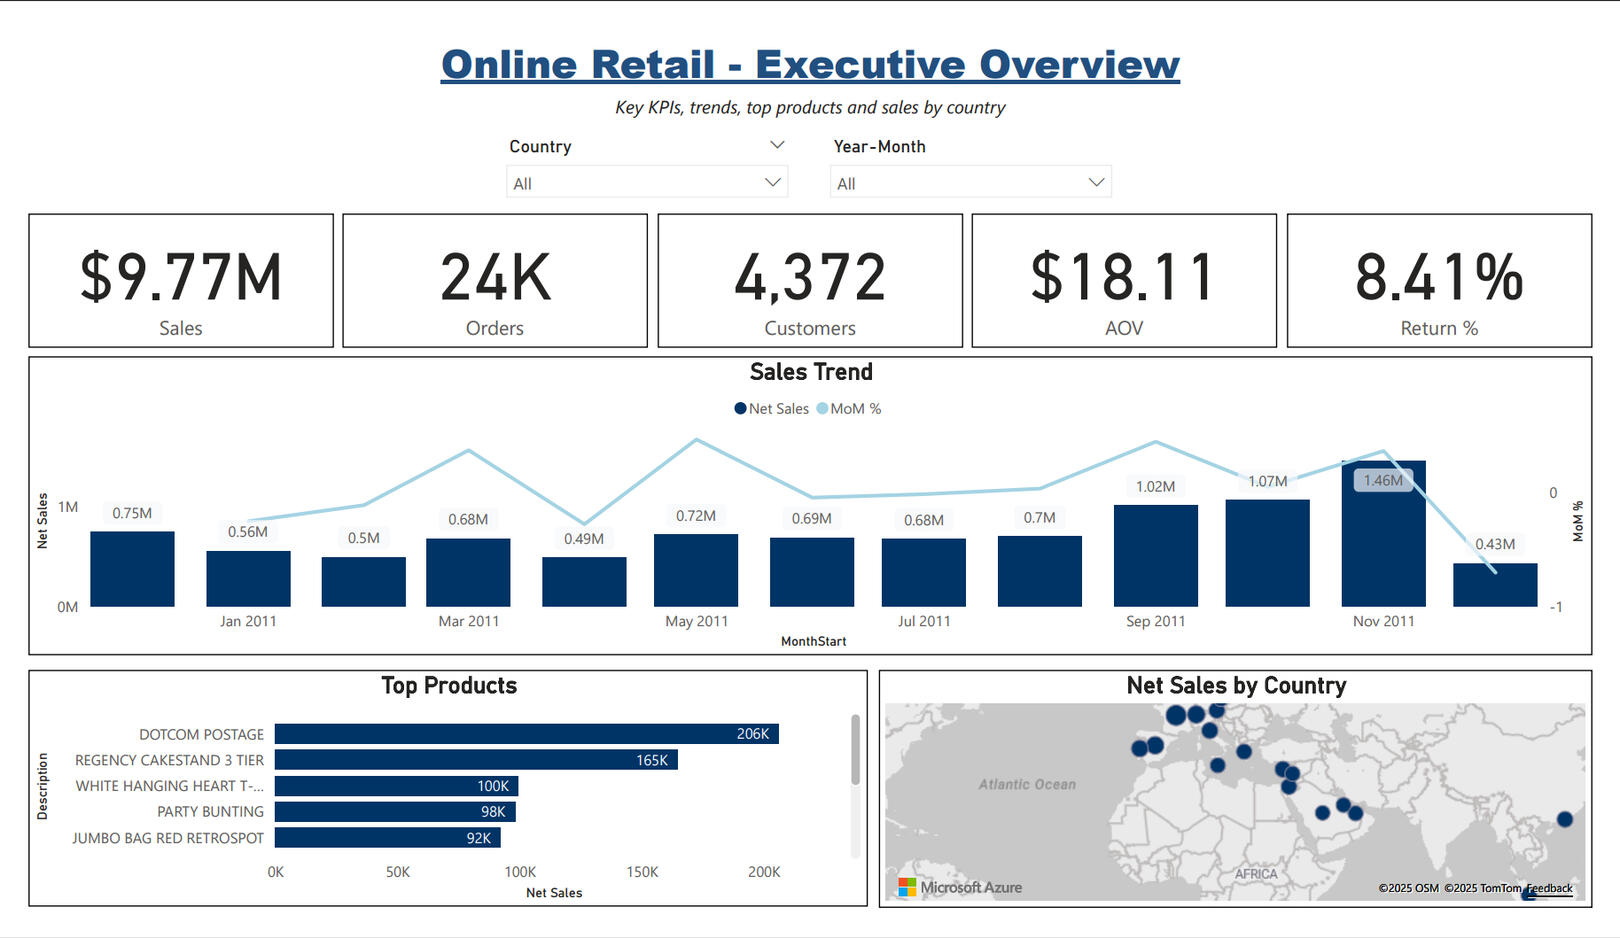Click the MoM % legend marker
This screenshot has width=1620, height=938.
click(x=822, y=408)
